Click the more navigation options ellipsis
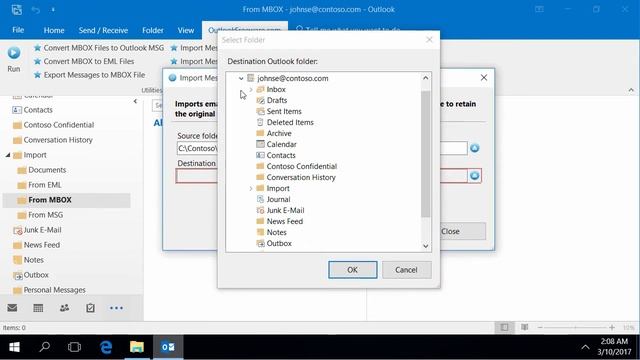The height and width of the screenshot is (360, 640). click(x=116, y=308)
